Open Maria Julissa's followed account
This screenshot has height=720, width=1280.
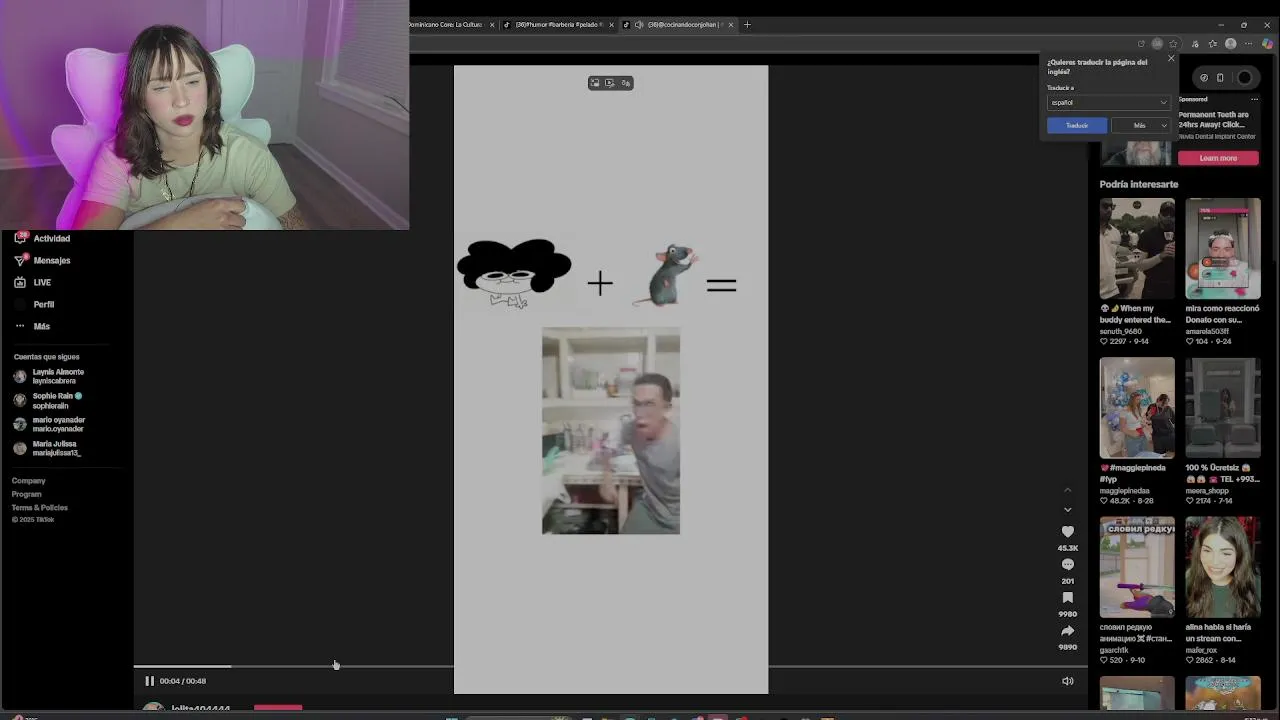point(46,448)
